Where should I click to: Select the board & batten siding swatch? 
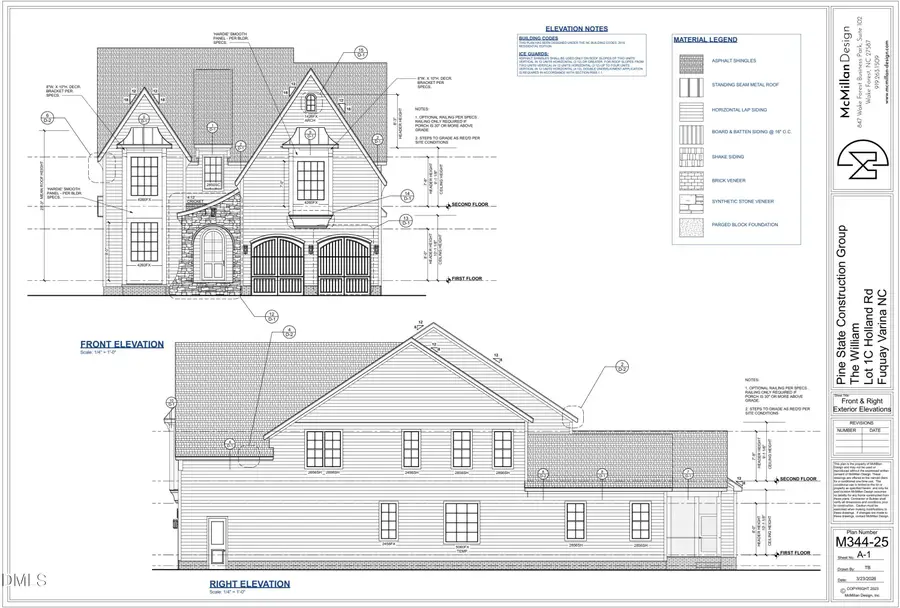click(691, 135)
